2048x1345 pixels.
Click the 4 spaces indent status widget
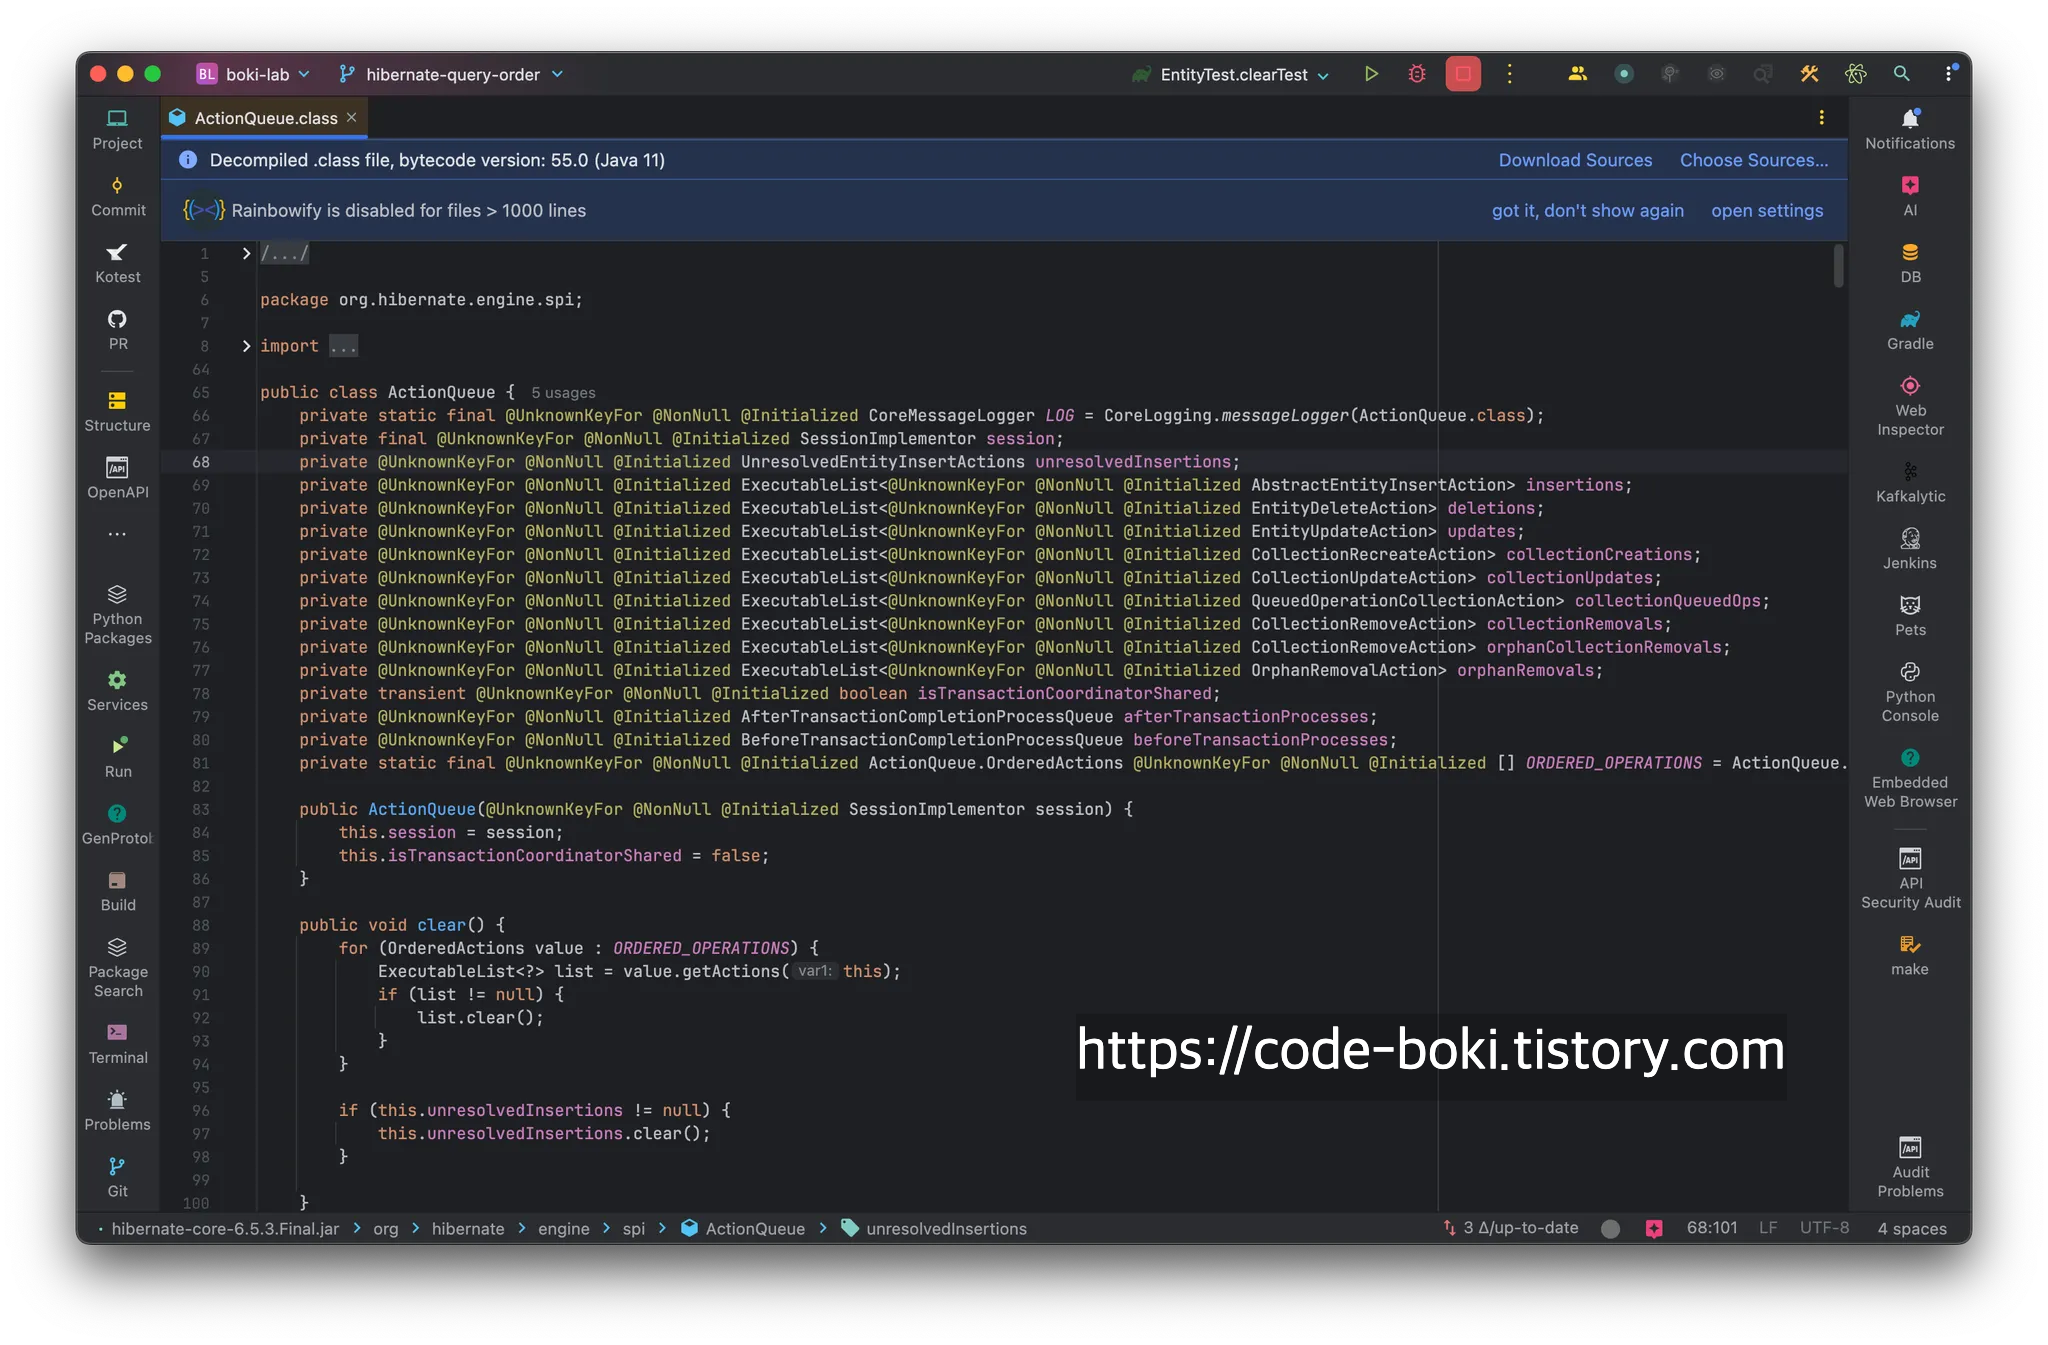pos(1911,1228)
